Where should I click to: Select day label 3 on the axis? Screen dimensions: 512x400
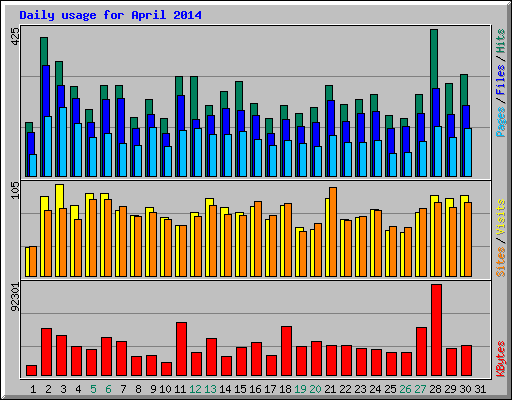pos(63,389)
